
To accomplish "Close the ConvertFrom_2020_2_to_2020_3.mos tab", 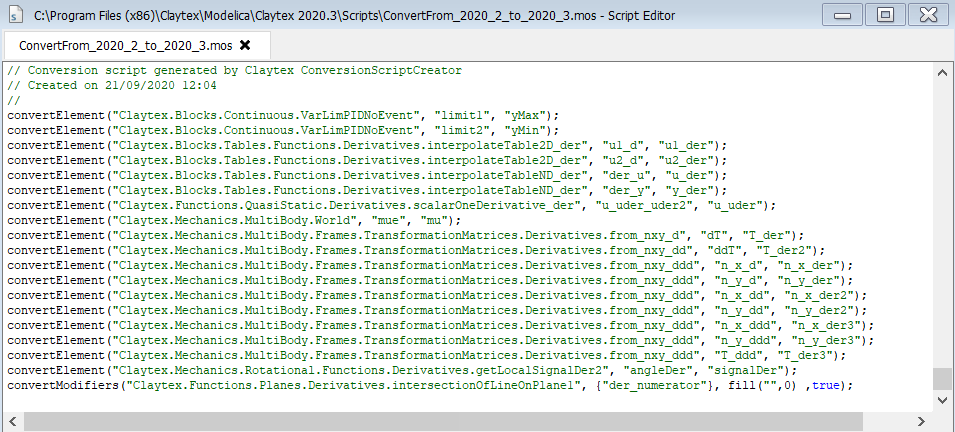I will pos(245,45).
